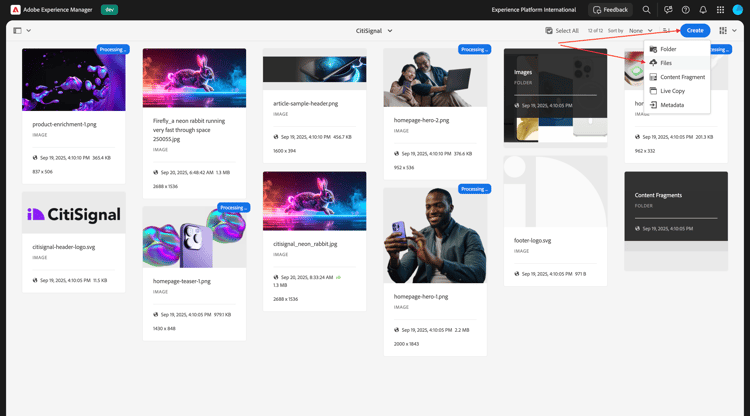Click globe icon on homepage-hero-1.png card
Viewport: 750px width, 416px height.
397,330
